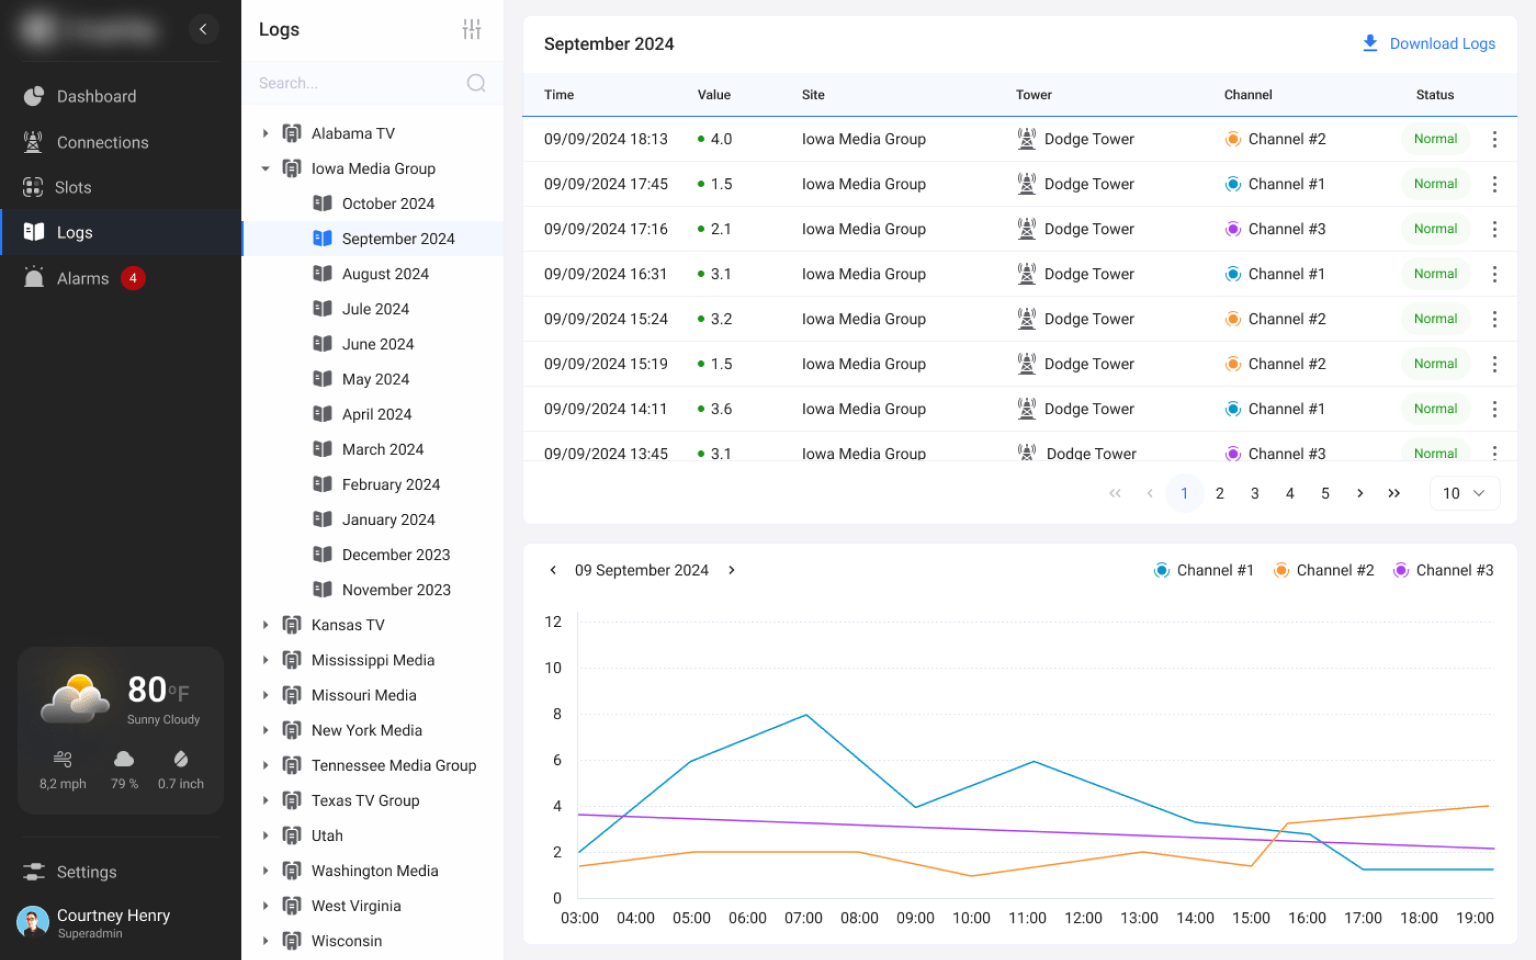Toggle Channel #2 in chart legend

tap(1323, 570)
